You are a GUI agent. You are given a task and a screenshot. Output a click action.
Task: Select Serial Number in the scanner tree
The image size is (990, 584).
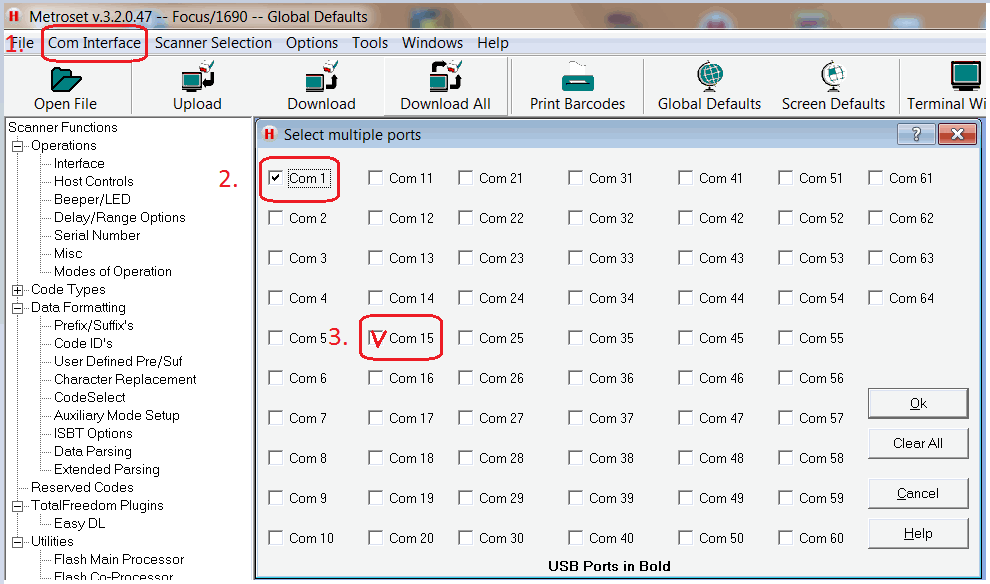tap(95, 235)
